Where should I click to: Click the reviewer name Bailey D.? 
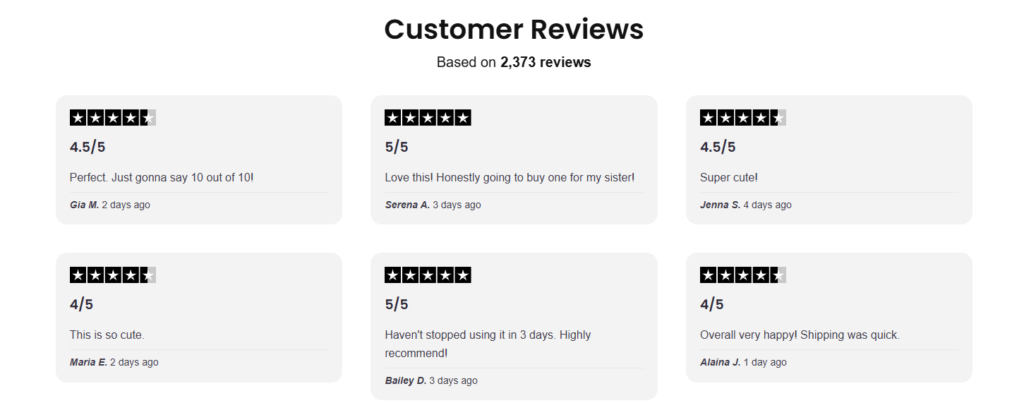pos(407,380)
